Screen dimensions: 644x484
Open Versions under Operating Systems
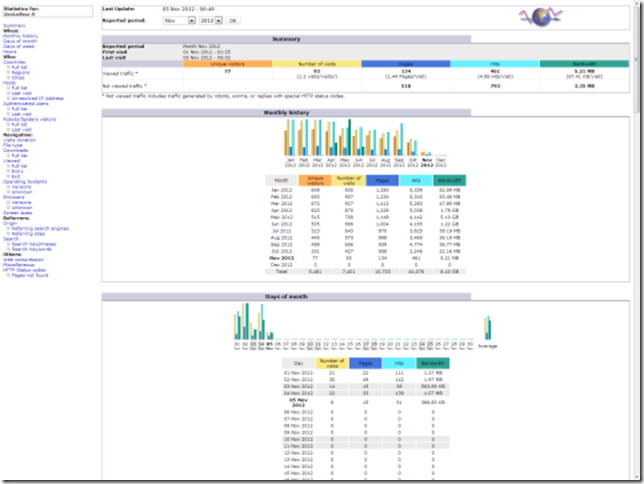[21, 187]
